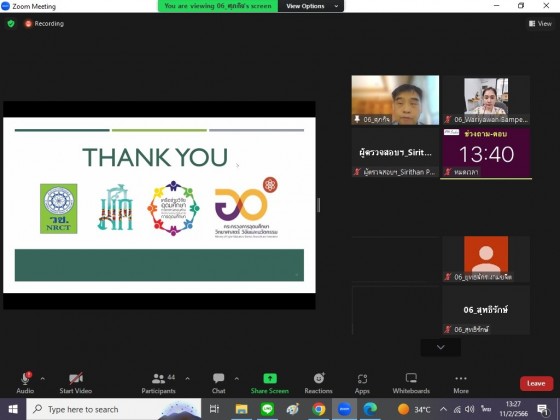Image resolution: width=560 pixels, height=420 pixels.
Task: Click the 'You are viewing' green banner
Action: (218, 6)
